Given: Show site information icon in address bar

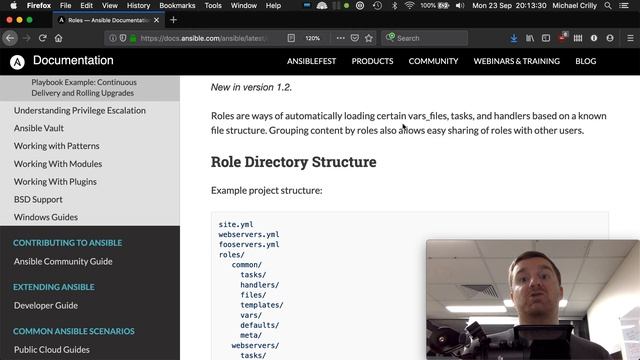Looking at the screenshot, I should point(113,38).
